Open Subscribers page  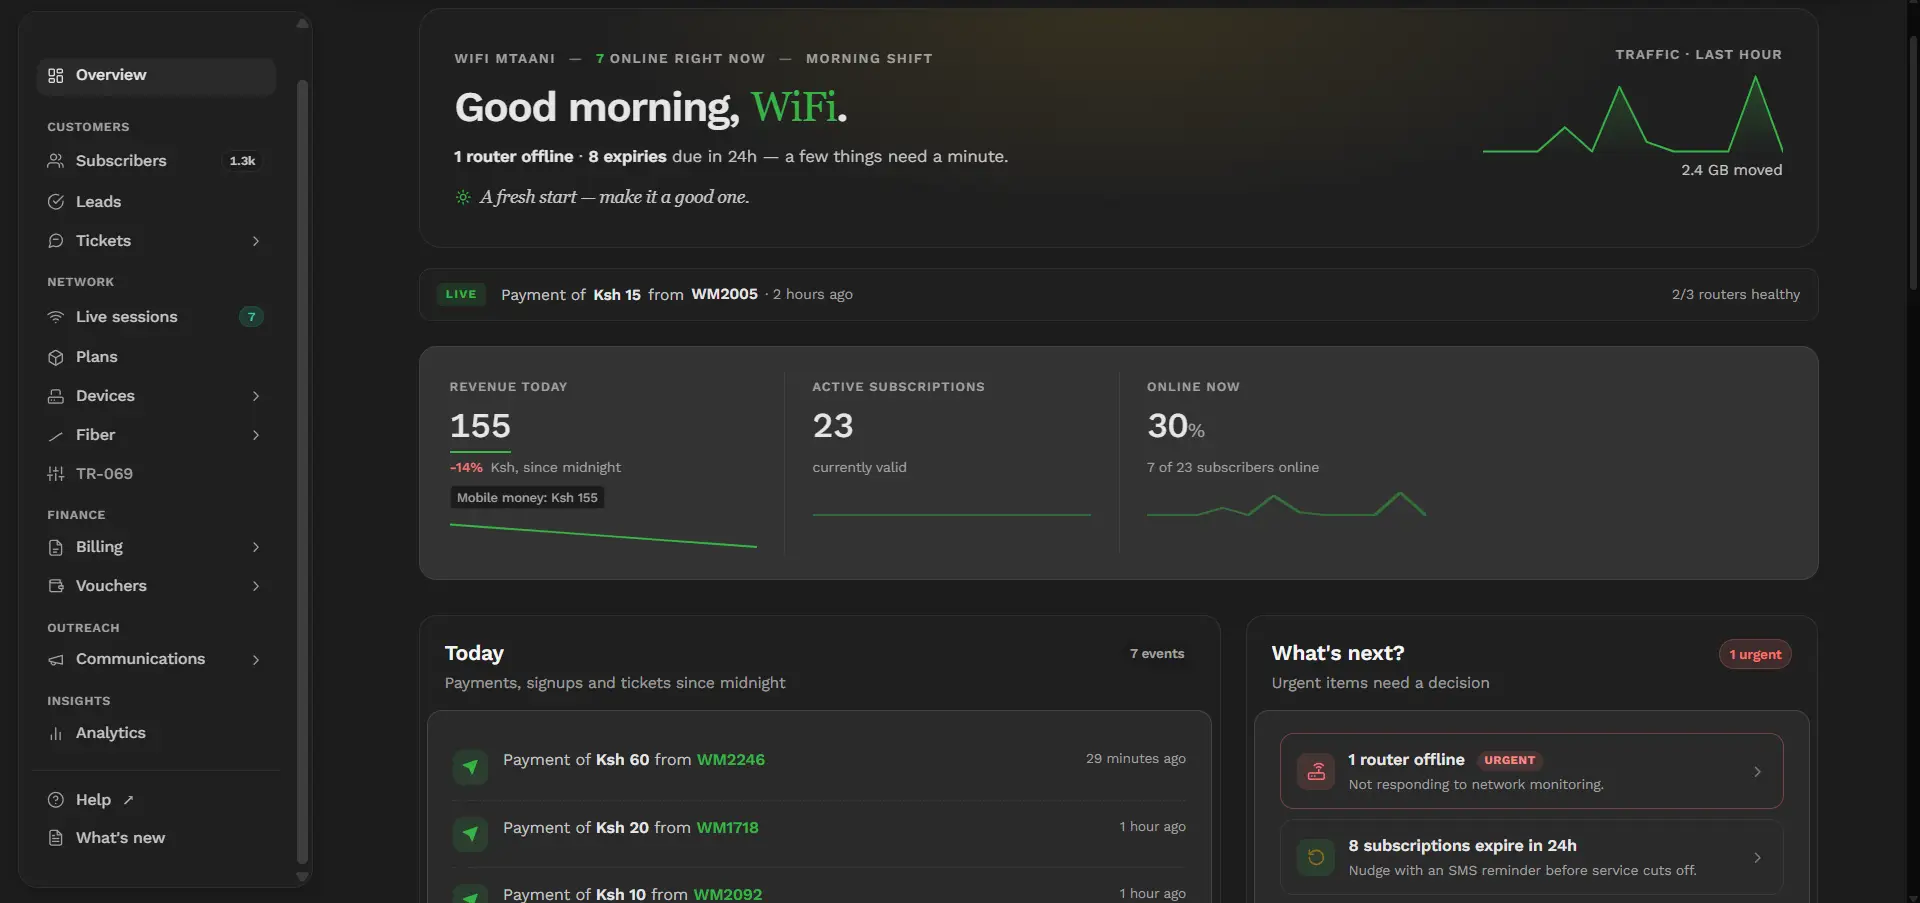click(x=156, y=161)
